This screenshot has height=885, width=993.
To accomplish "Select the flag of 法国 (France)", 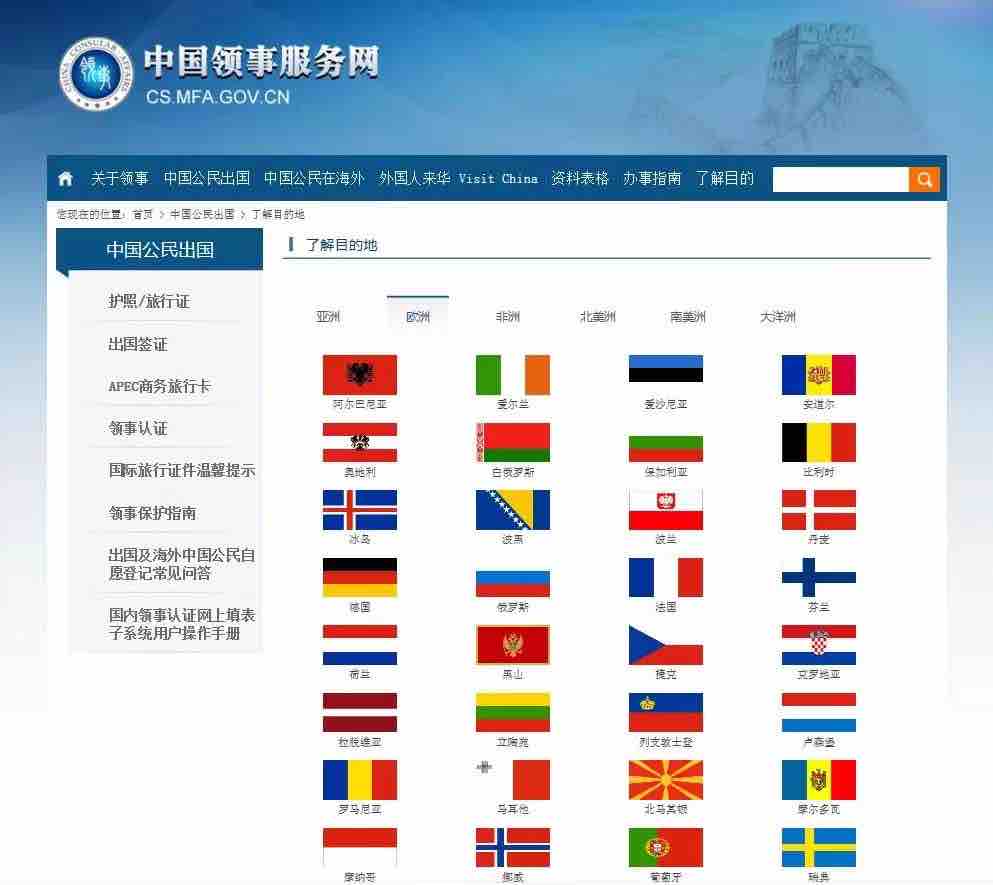I will [664, 578].
